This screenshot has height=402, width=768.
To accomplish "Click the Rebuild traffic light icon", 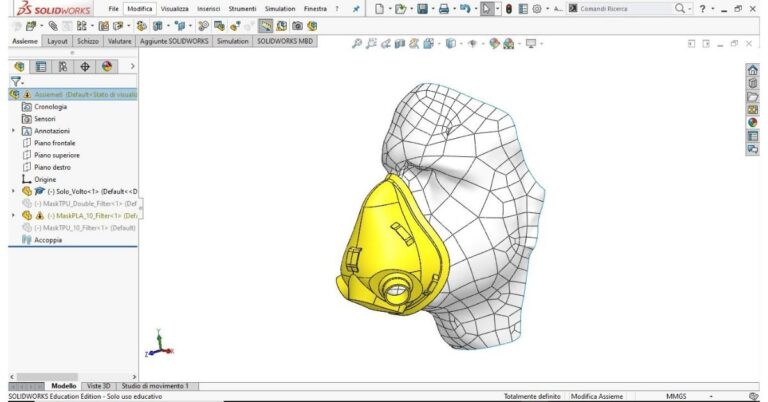I will [x=509, y=8].
